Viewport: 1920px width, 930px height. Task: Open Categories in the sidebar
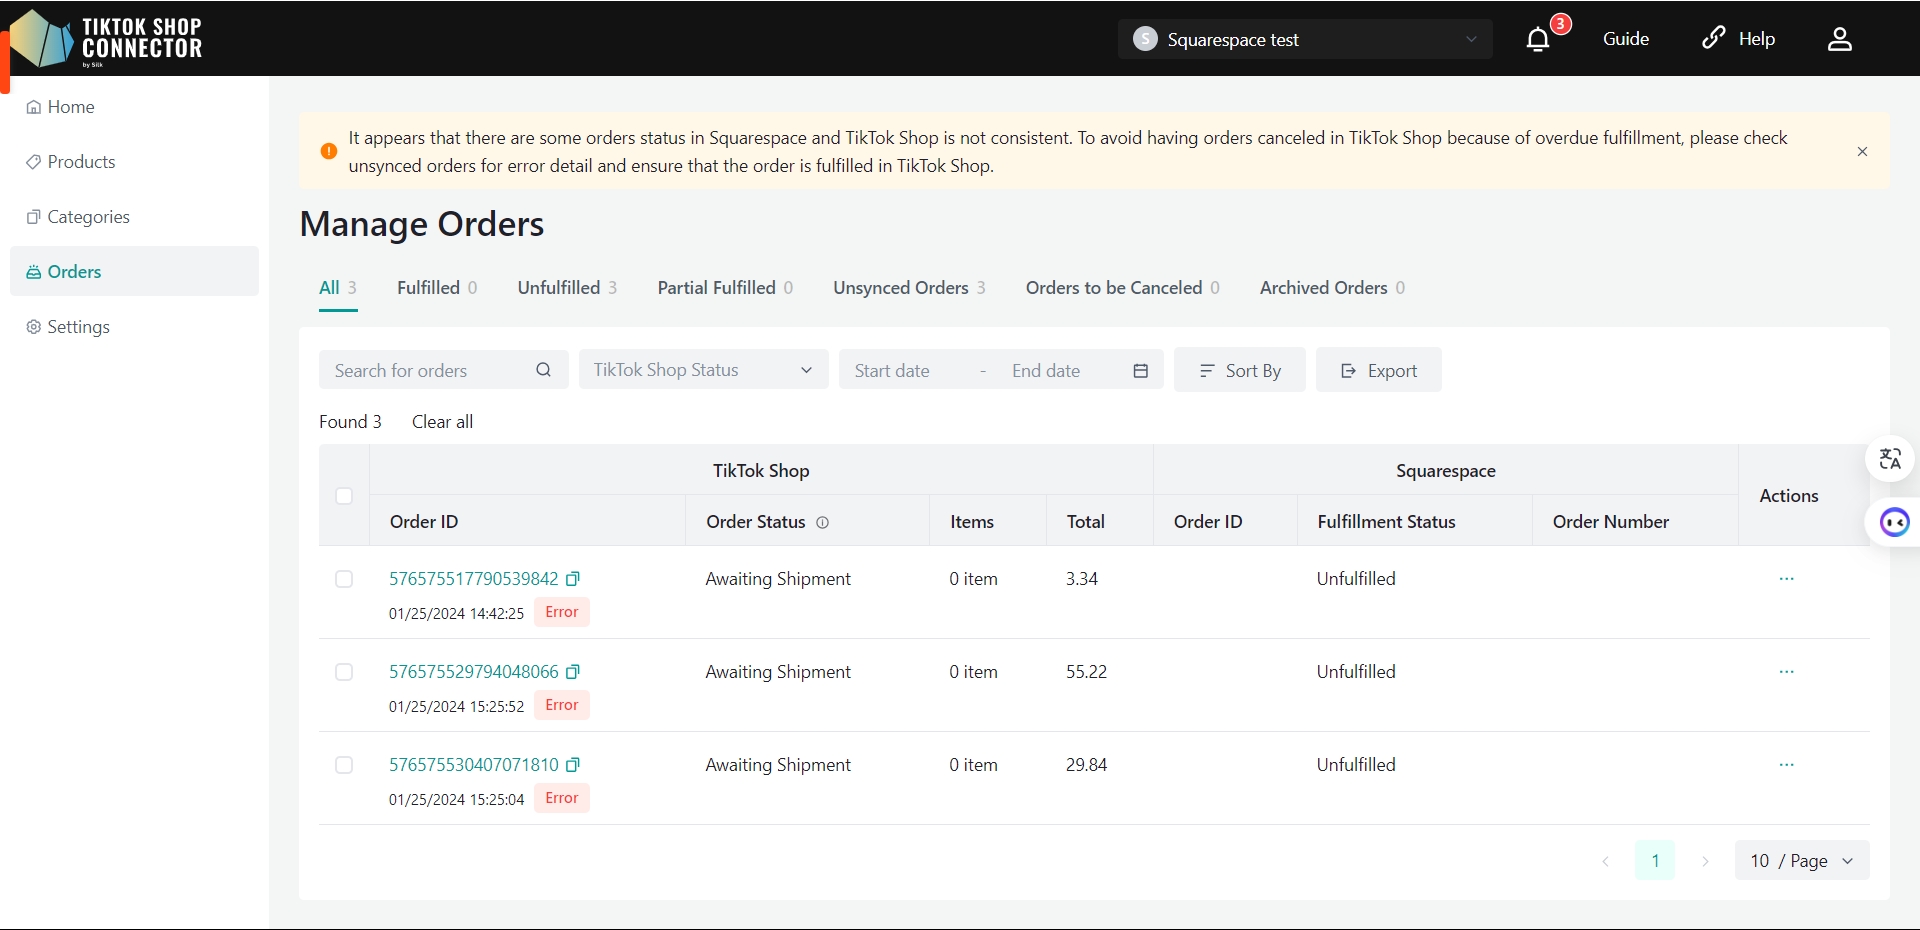click(x=134, y=217)
